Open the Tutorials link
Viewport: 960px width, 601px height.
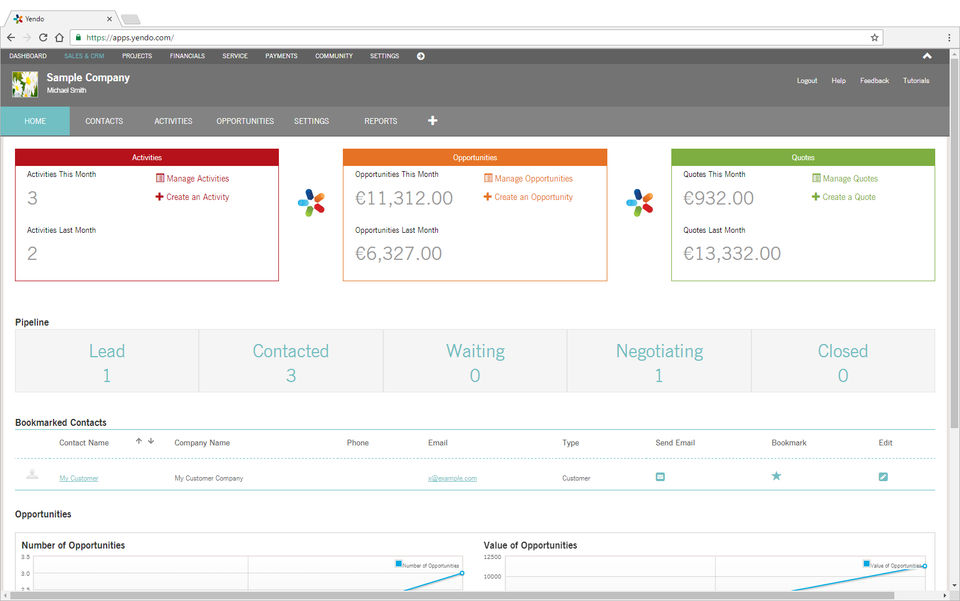(x=916, y=81)
